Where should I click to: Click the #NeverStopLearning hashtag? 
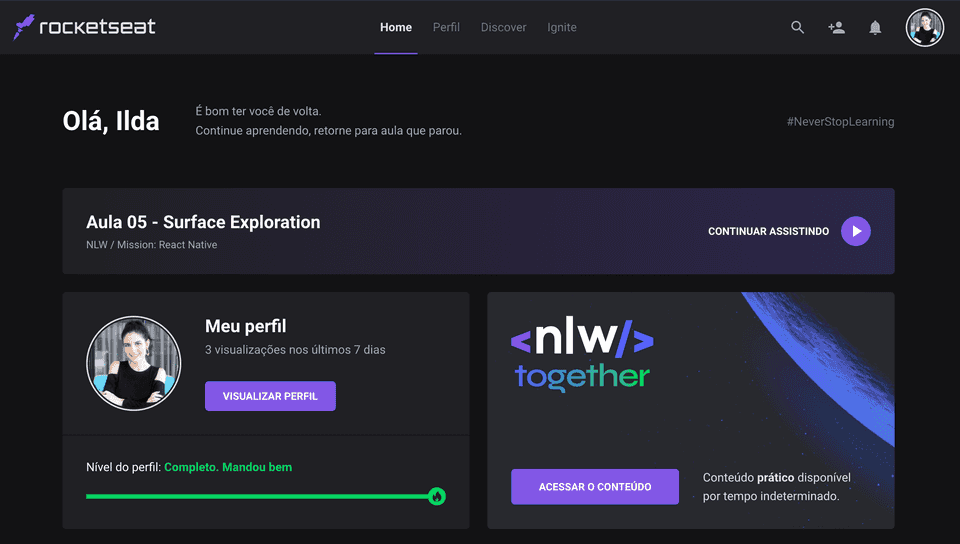840,122
